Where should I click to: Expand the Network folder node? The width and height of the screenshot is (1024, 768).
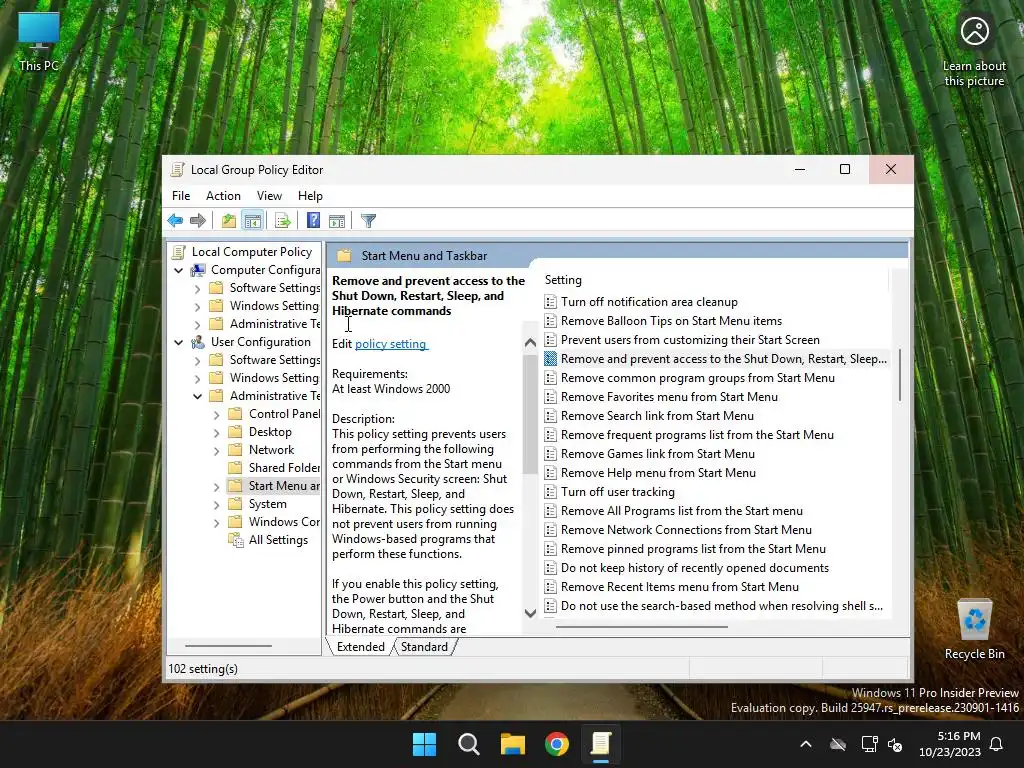pos(216,450)
